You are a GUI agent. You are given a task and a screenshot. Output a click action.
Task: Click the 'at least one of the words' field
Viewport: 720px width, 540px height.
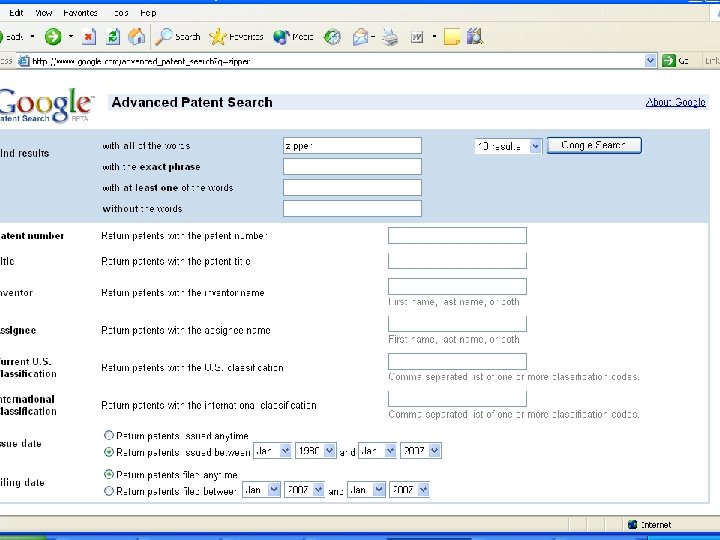352,187
